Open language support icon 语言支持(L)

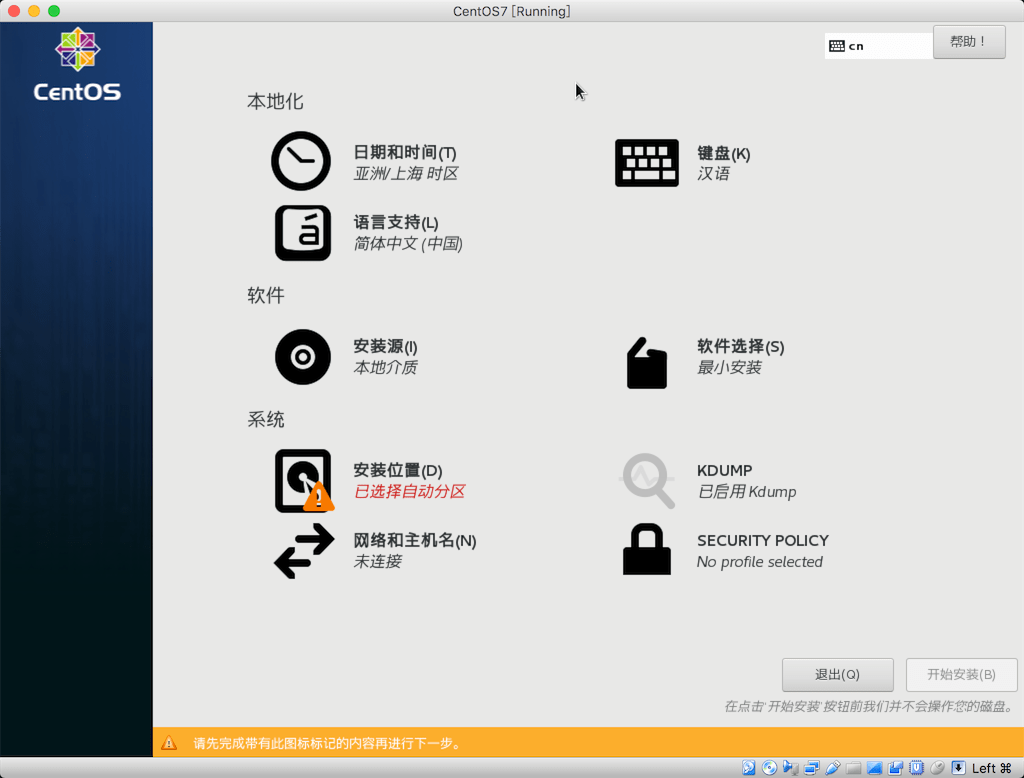coord(302,233)
